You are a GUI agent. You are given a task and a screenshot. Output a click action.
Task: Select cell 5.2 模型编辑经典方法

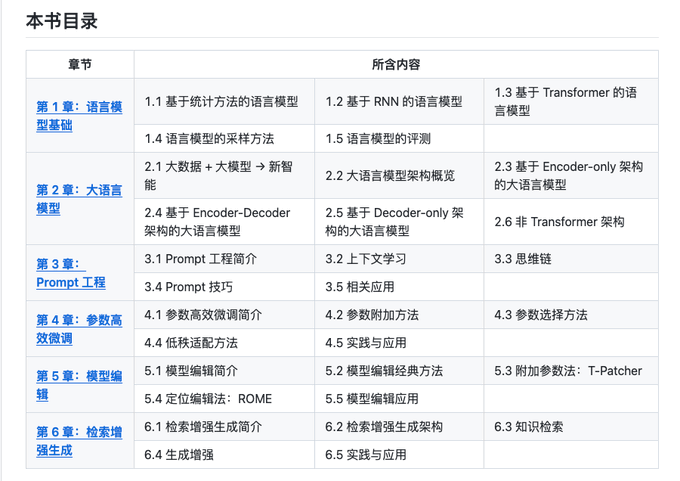pyautogui.click(x=399, y=371)
